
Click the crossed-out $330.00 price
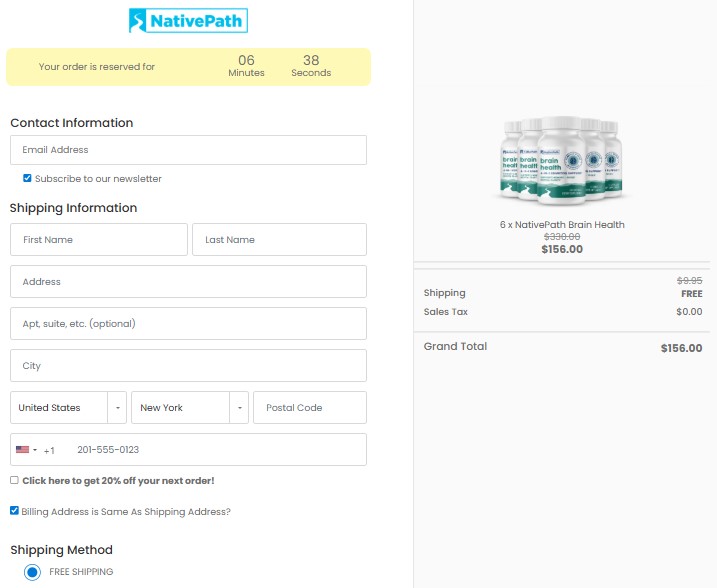pyautogui.click(x=562, y=236)
